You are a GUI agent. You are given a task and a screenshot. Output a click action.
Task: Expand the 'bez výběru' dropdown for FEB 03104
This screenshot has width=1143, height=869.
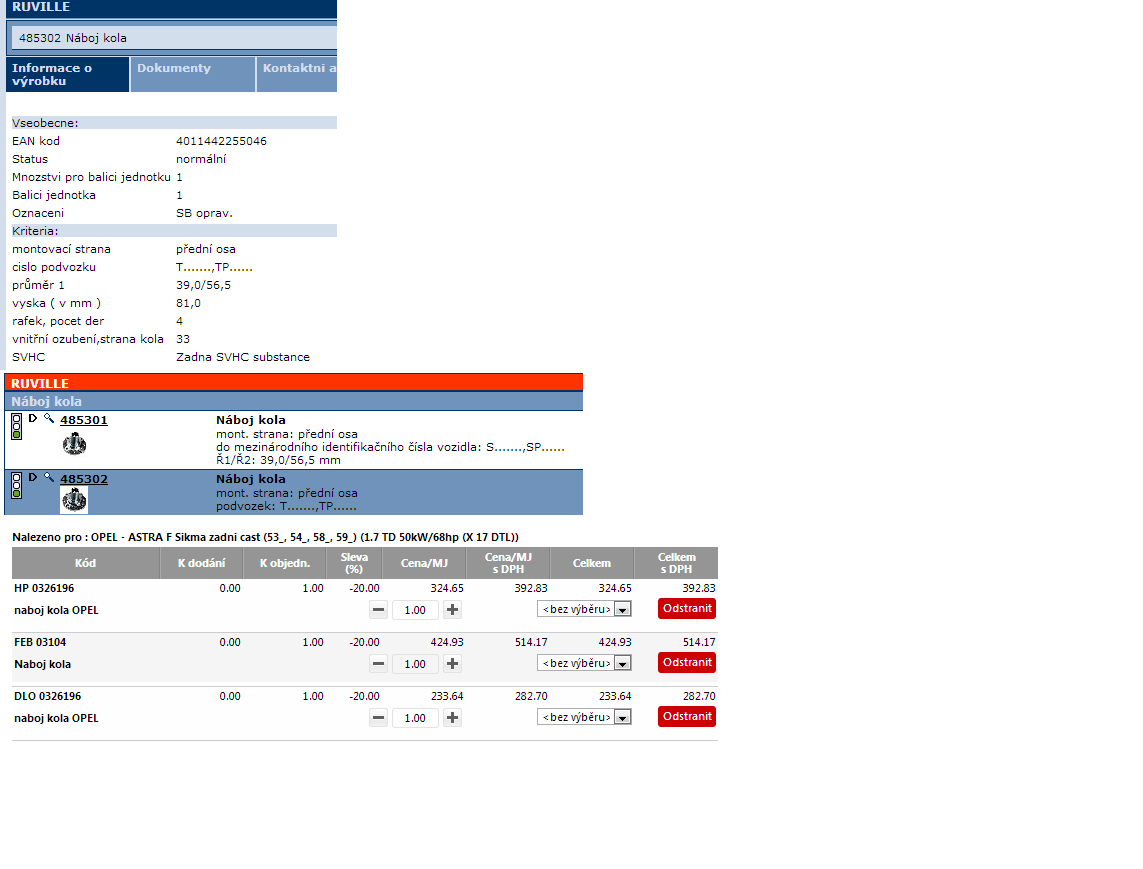click(584, 663)
